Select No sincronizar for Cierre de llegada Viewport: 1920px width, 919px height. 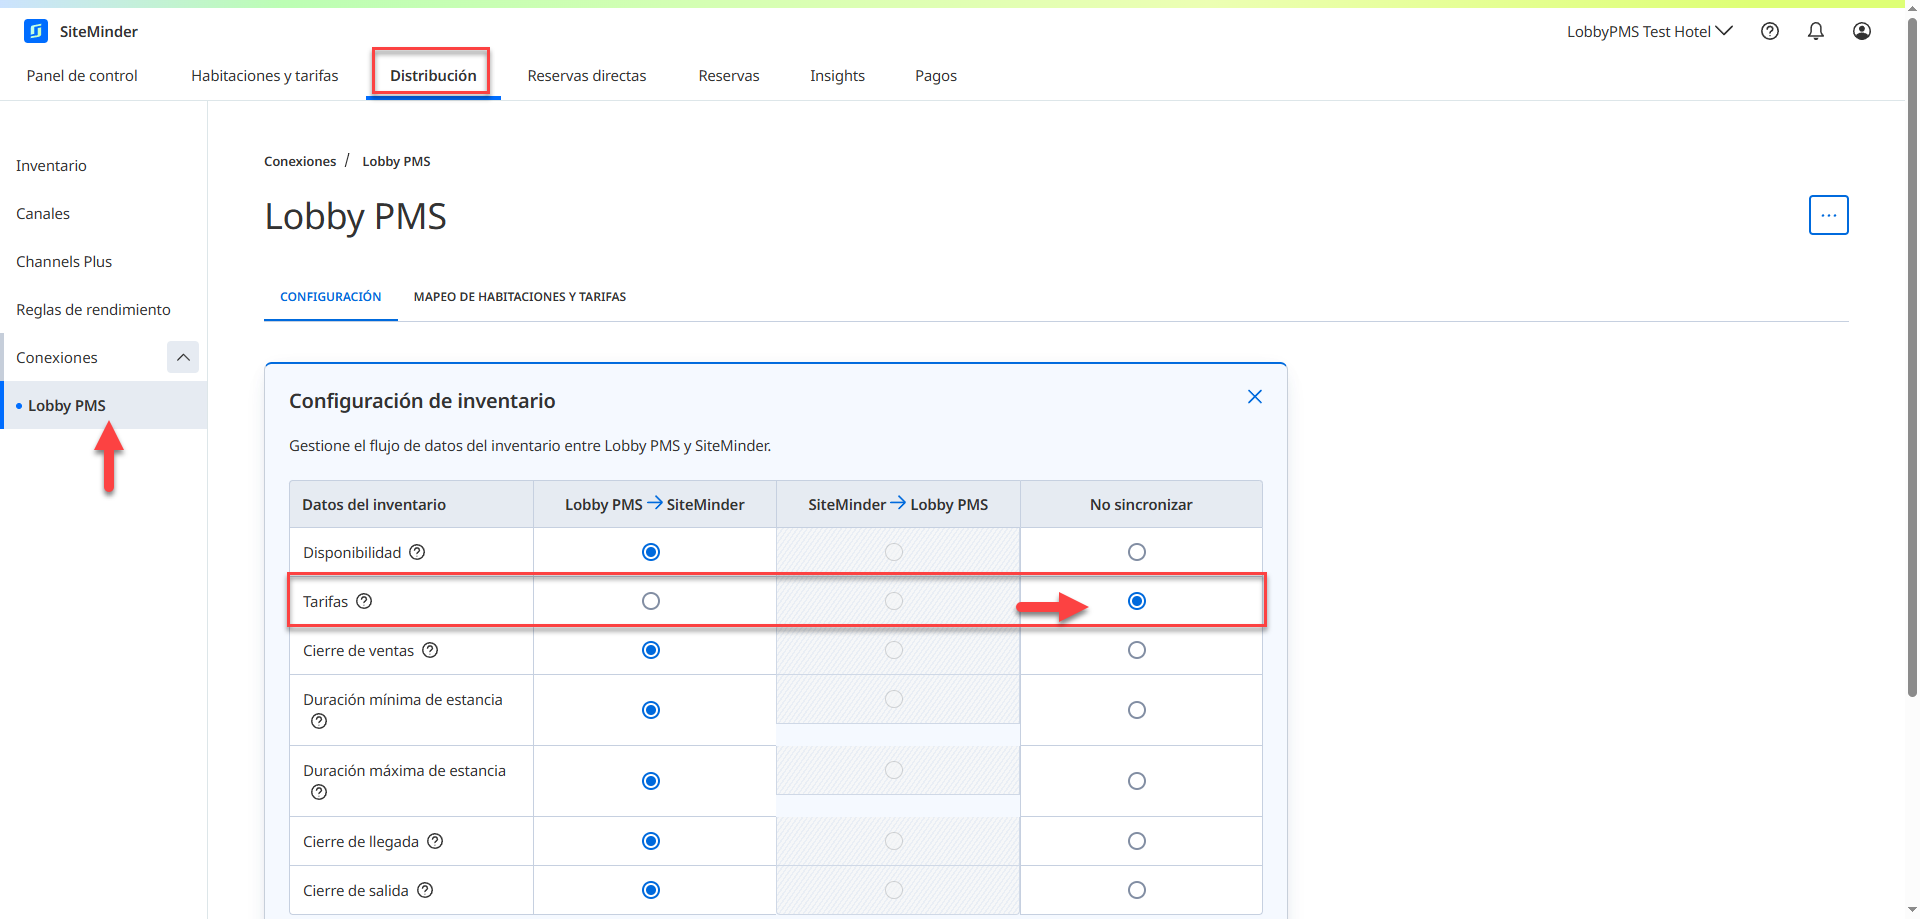(1137, 841)
